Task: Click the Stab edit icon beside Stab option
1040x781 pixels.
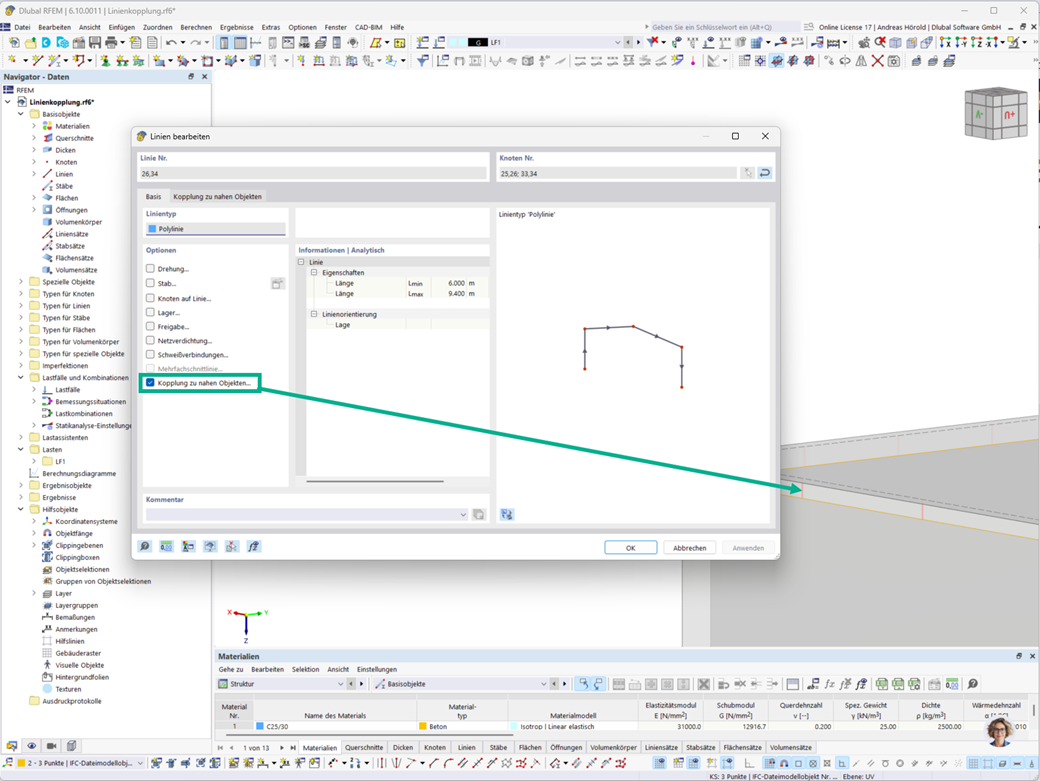Action: coord(277,284)
